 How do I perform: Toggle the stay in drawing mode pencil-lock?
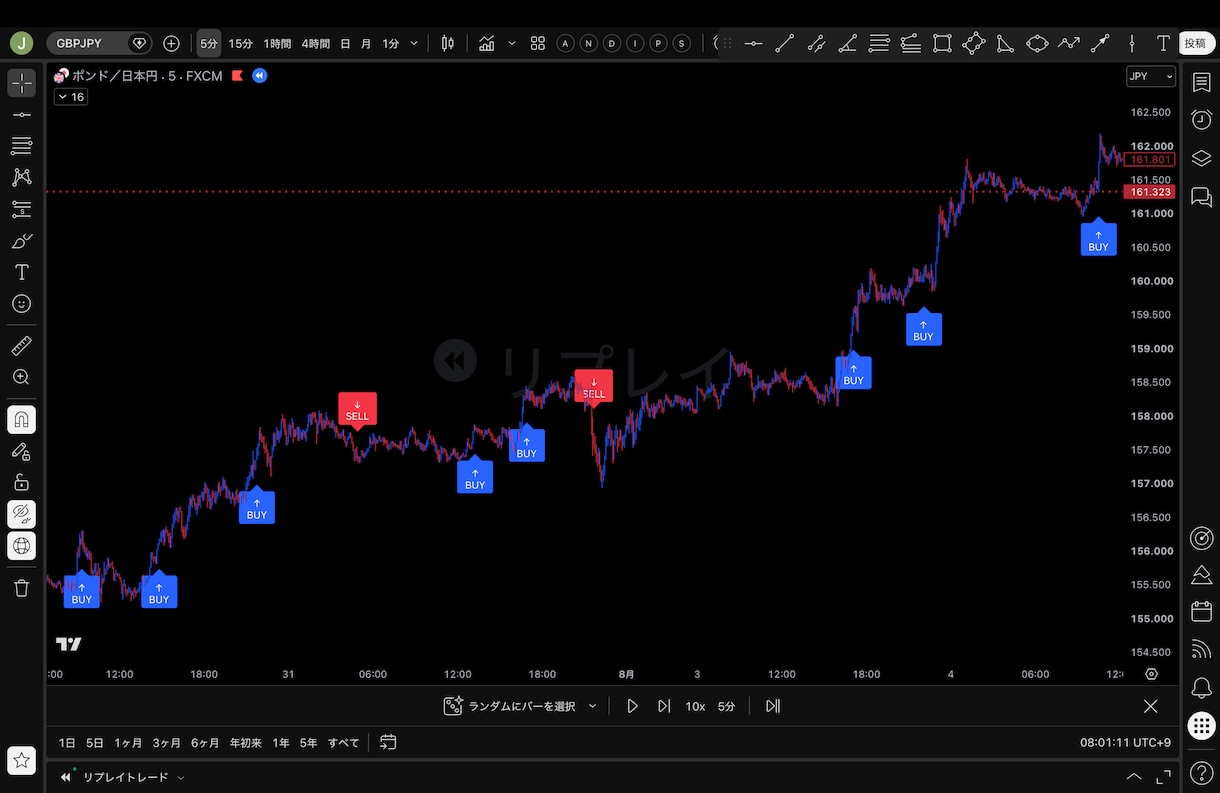21,451
